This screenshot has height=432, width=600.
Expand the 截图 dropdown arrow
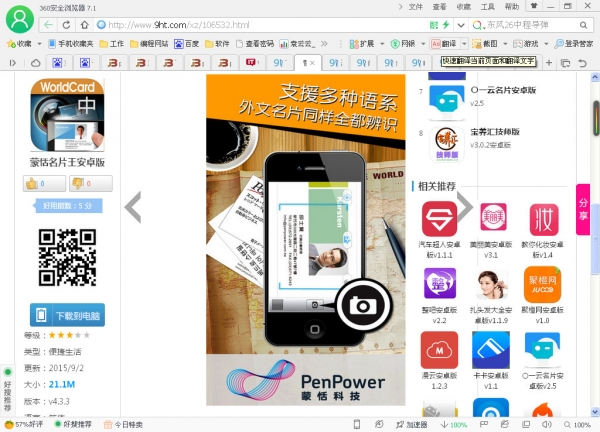[505, 44]
